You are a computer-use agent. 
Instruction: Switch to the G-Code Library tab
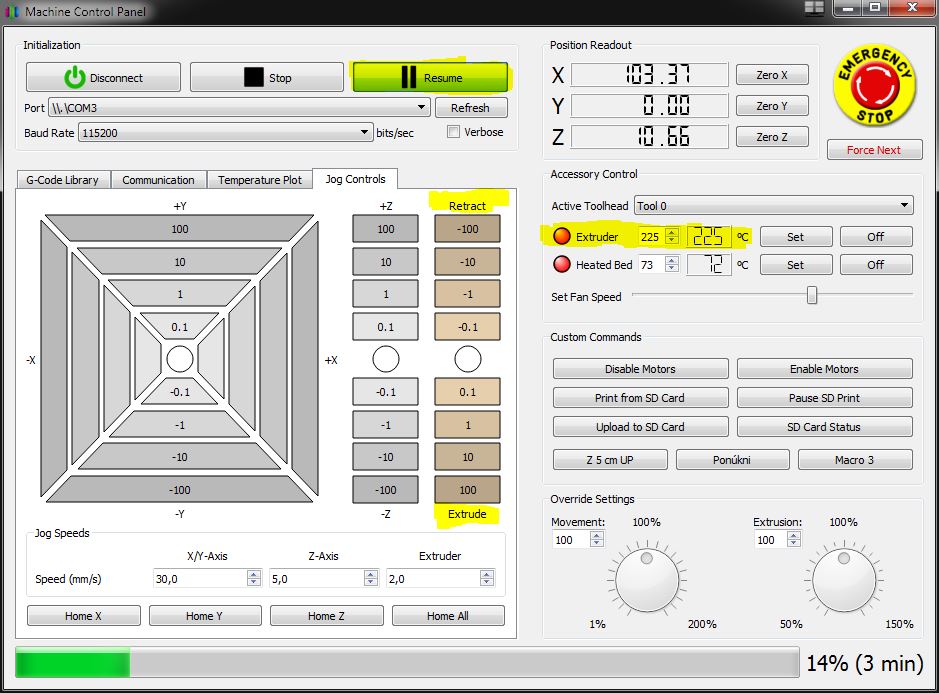coord(62,180)
